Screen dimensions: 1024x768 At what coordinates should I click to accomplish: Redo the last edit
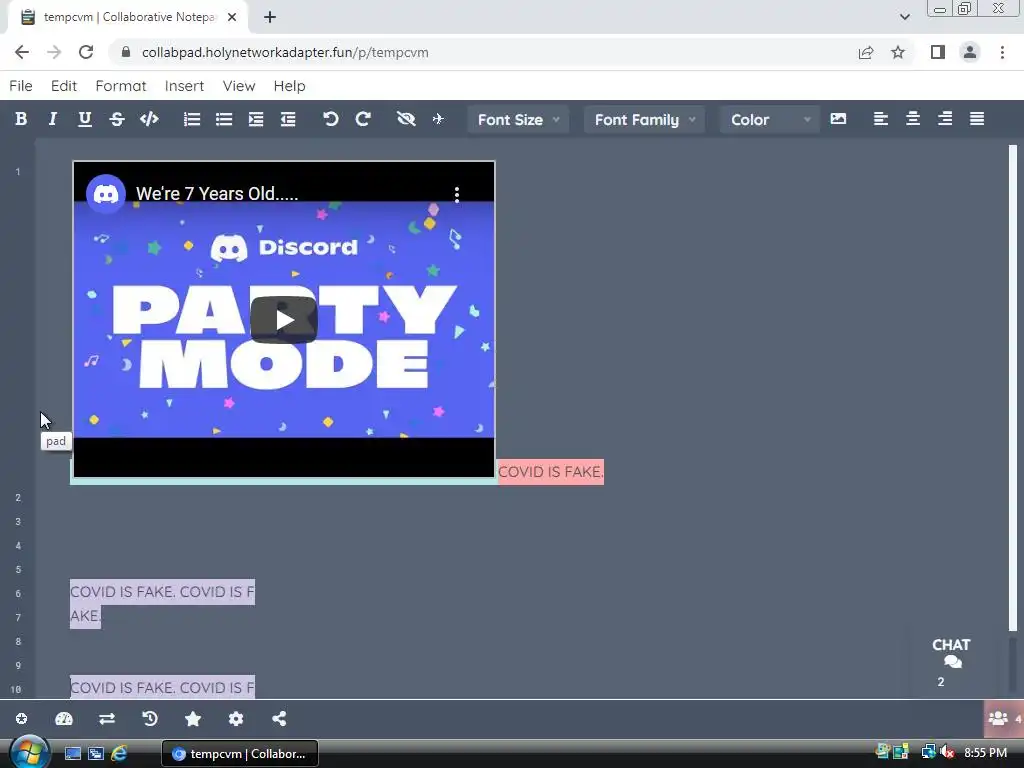click(363, 119)
